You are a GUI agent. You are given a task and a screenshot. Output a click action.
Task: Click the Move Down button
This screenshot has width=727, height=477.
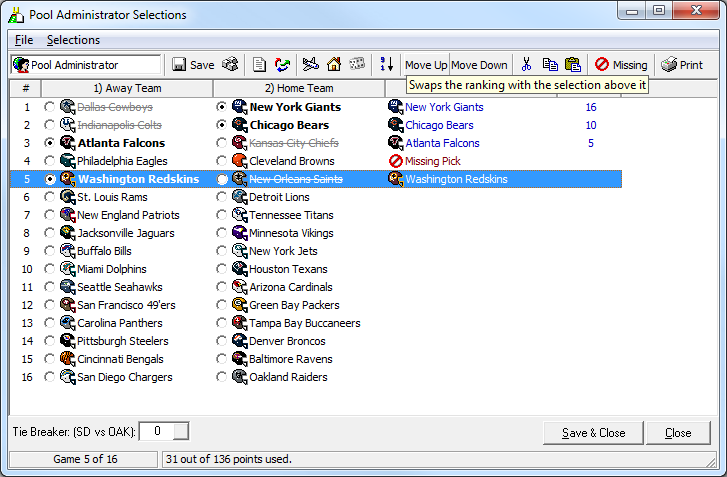click(479, 65)
